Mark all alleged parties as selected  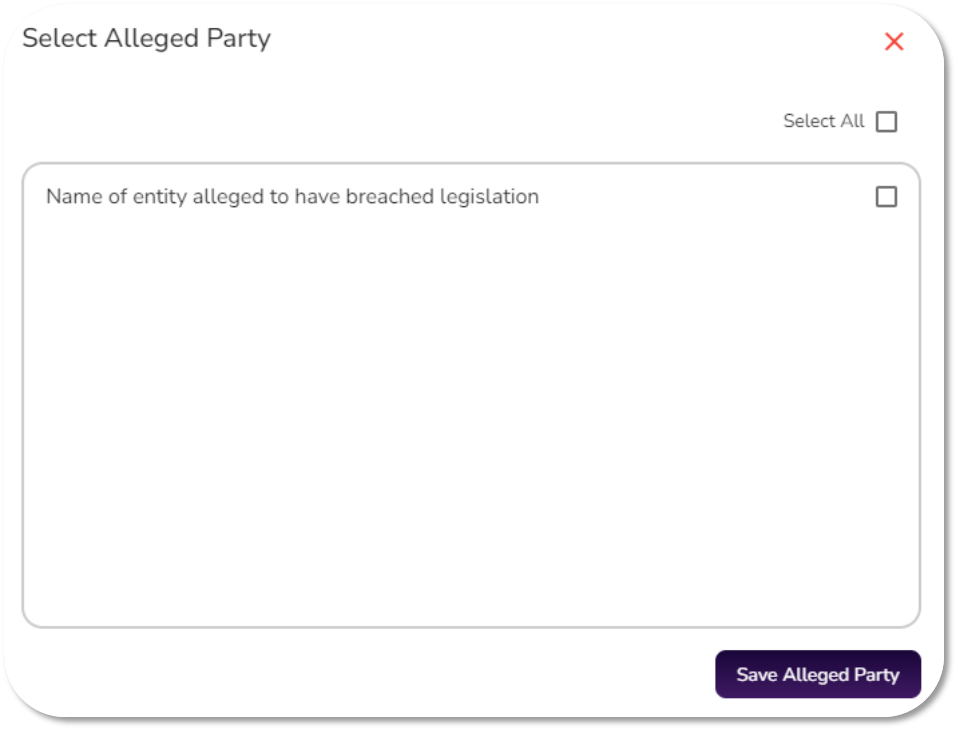(886, 122)
